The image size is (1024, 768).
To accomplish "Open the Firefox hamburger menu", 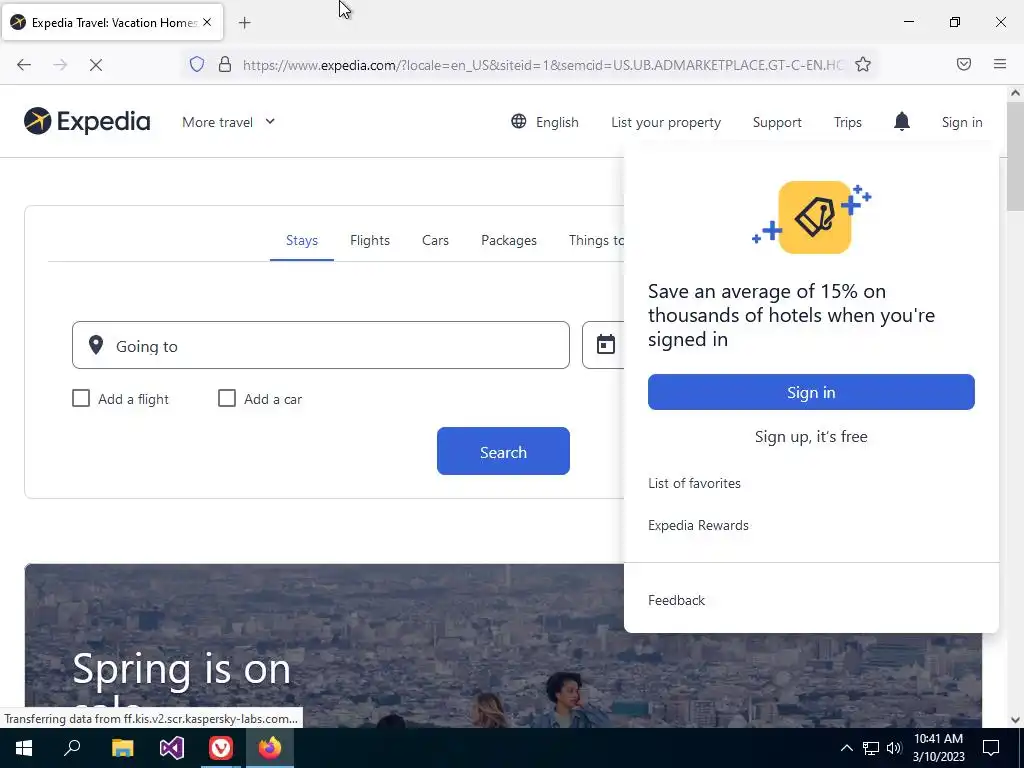I will [x=1000, y=64].
